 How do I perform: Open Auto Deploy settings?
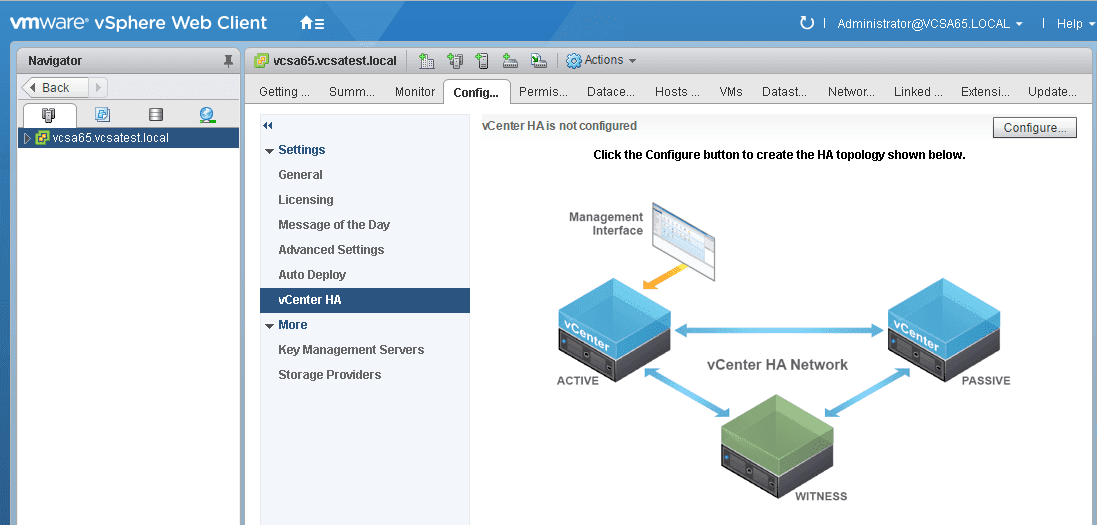(365, 275)
